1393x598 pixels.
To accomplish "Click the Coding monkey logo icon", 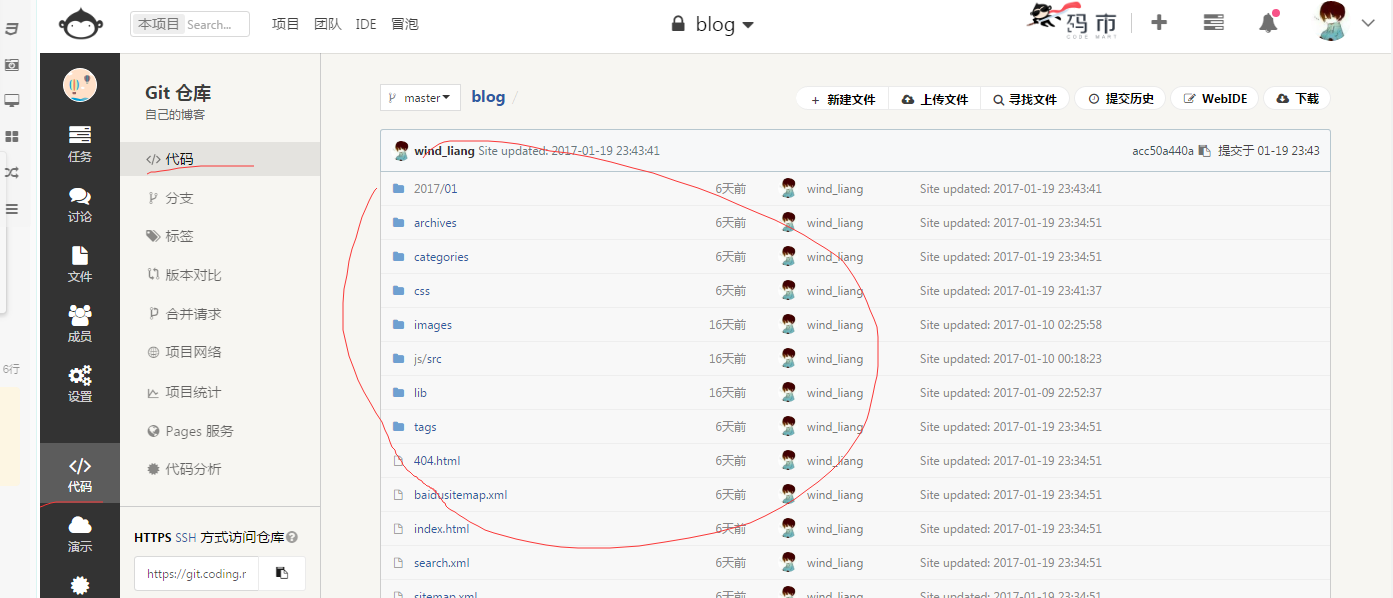I will coord(80,24).
